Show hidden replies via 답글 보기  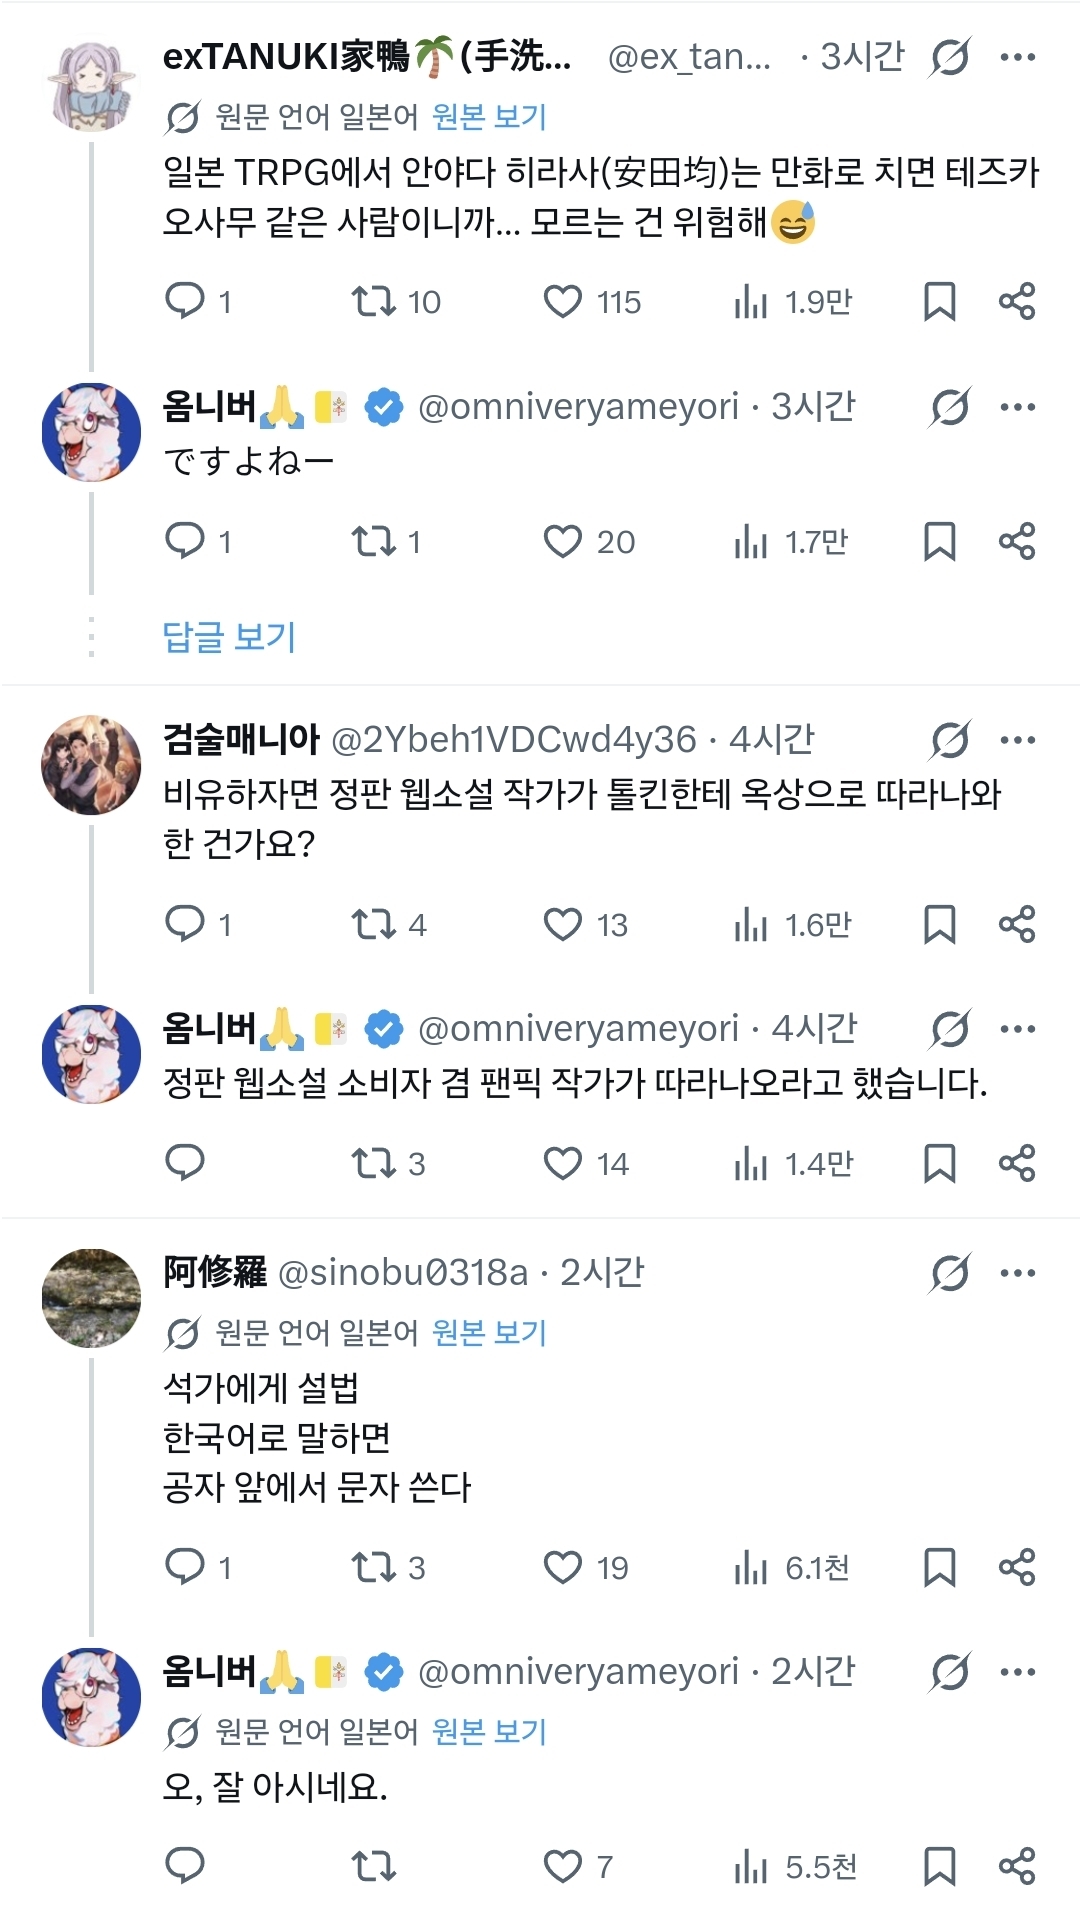click(229, 637)
